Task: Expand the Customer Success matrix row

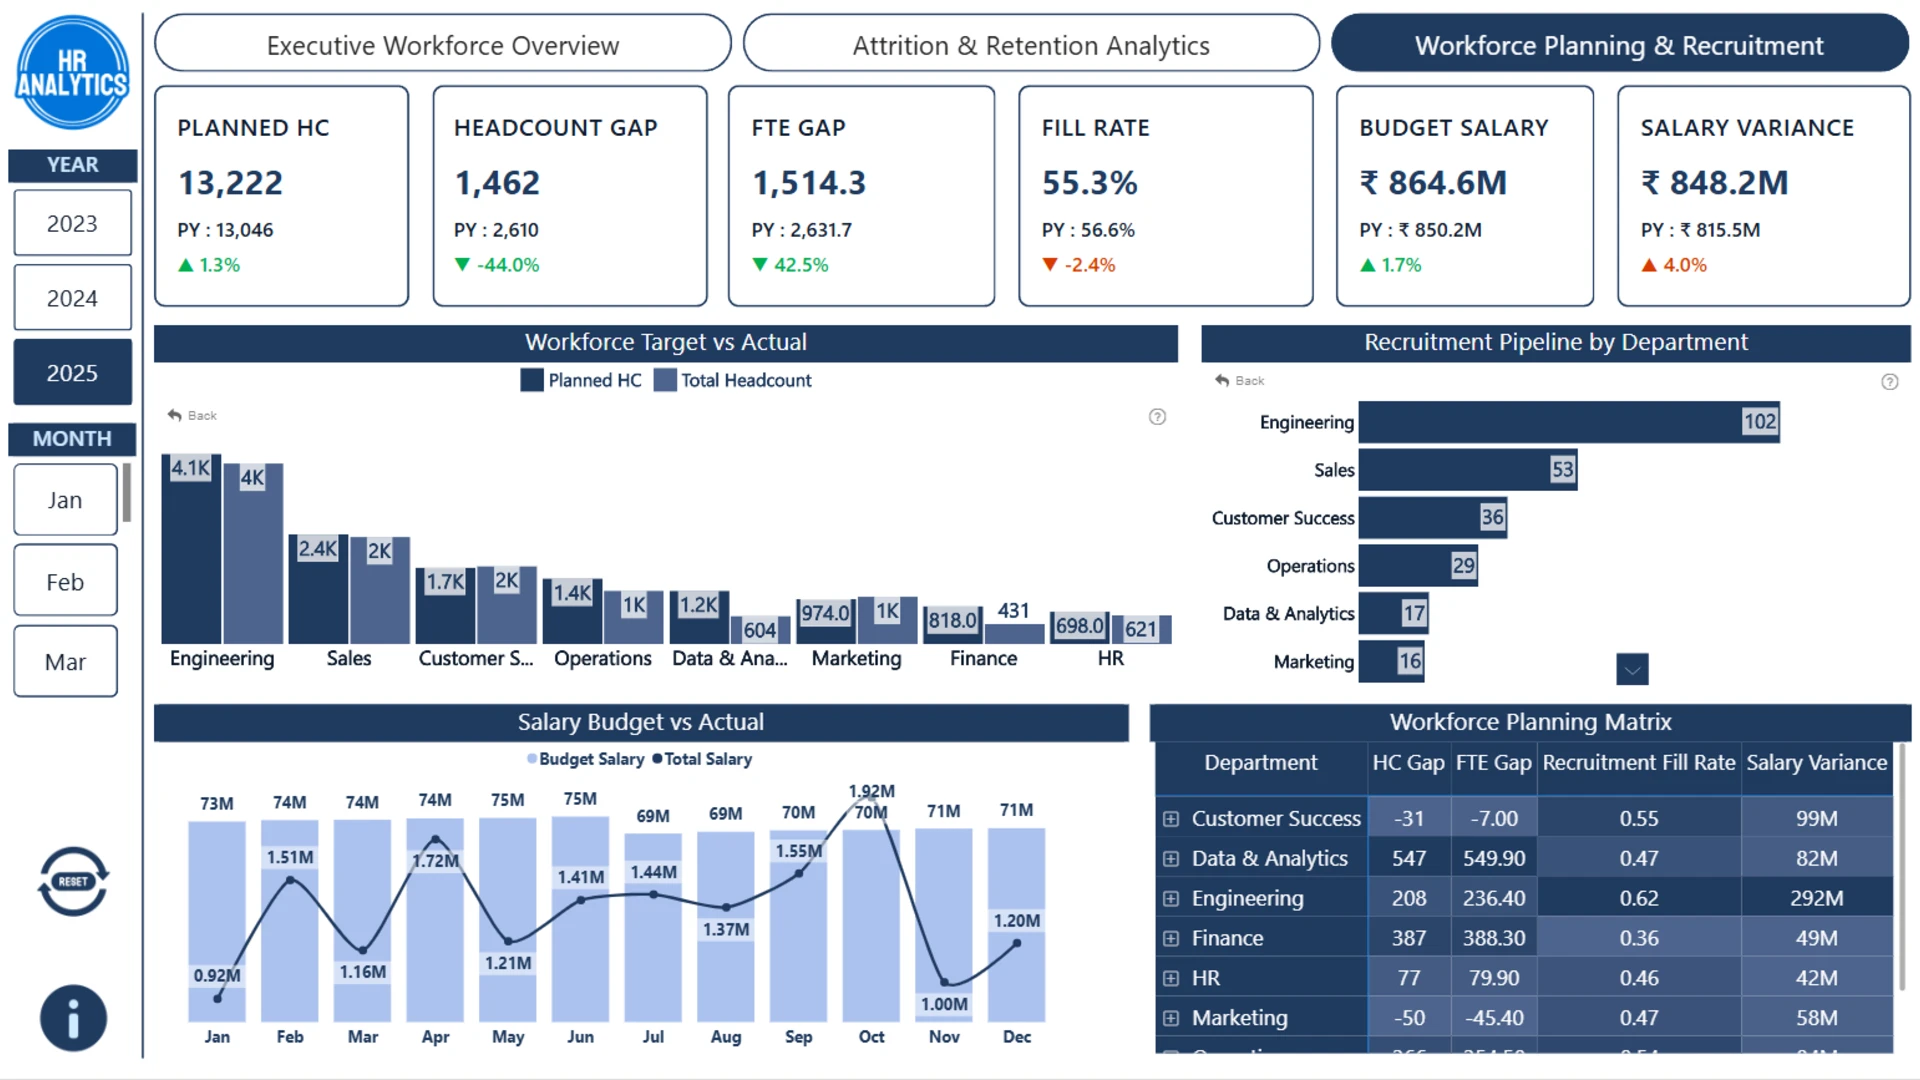Action: coord(1171,819)
